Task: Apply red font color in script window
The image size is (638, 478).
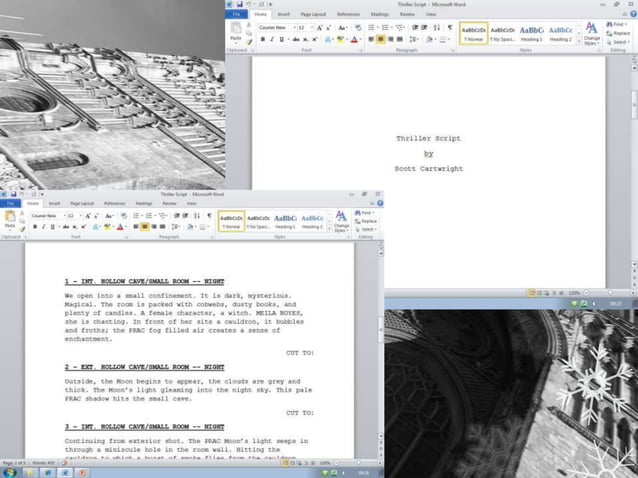Action: 120,227
